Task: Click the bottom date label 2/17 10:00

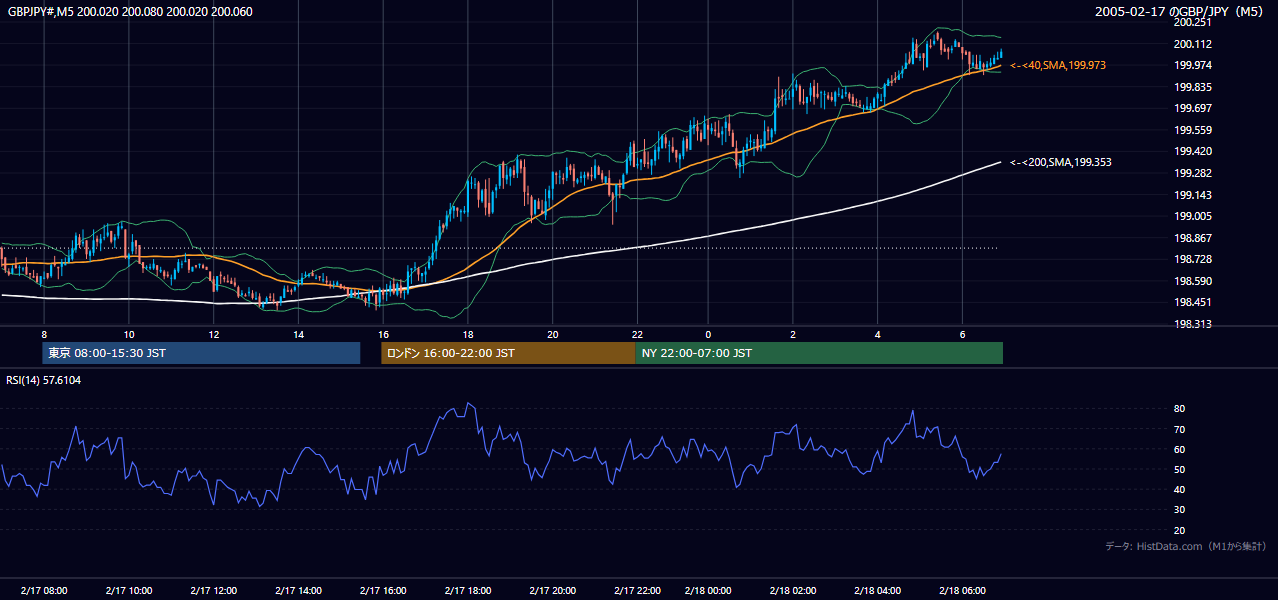Action: coord(128,591)
